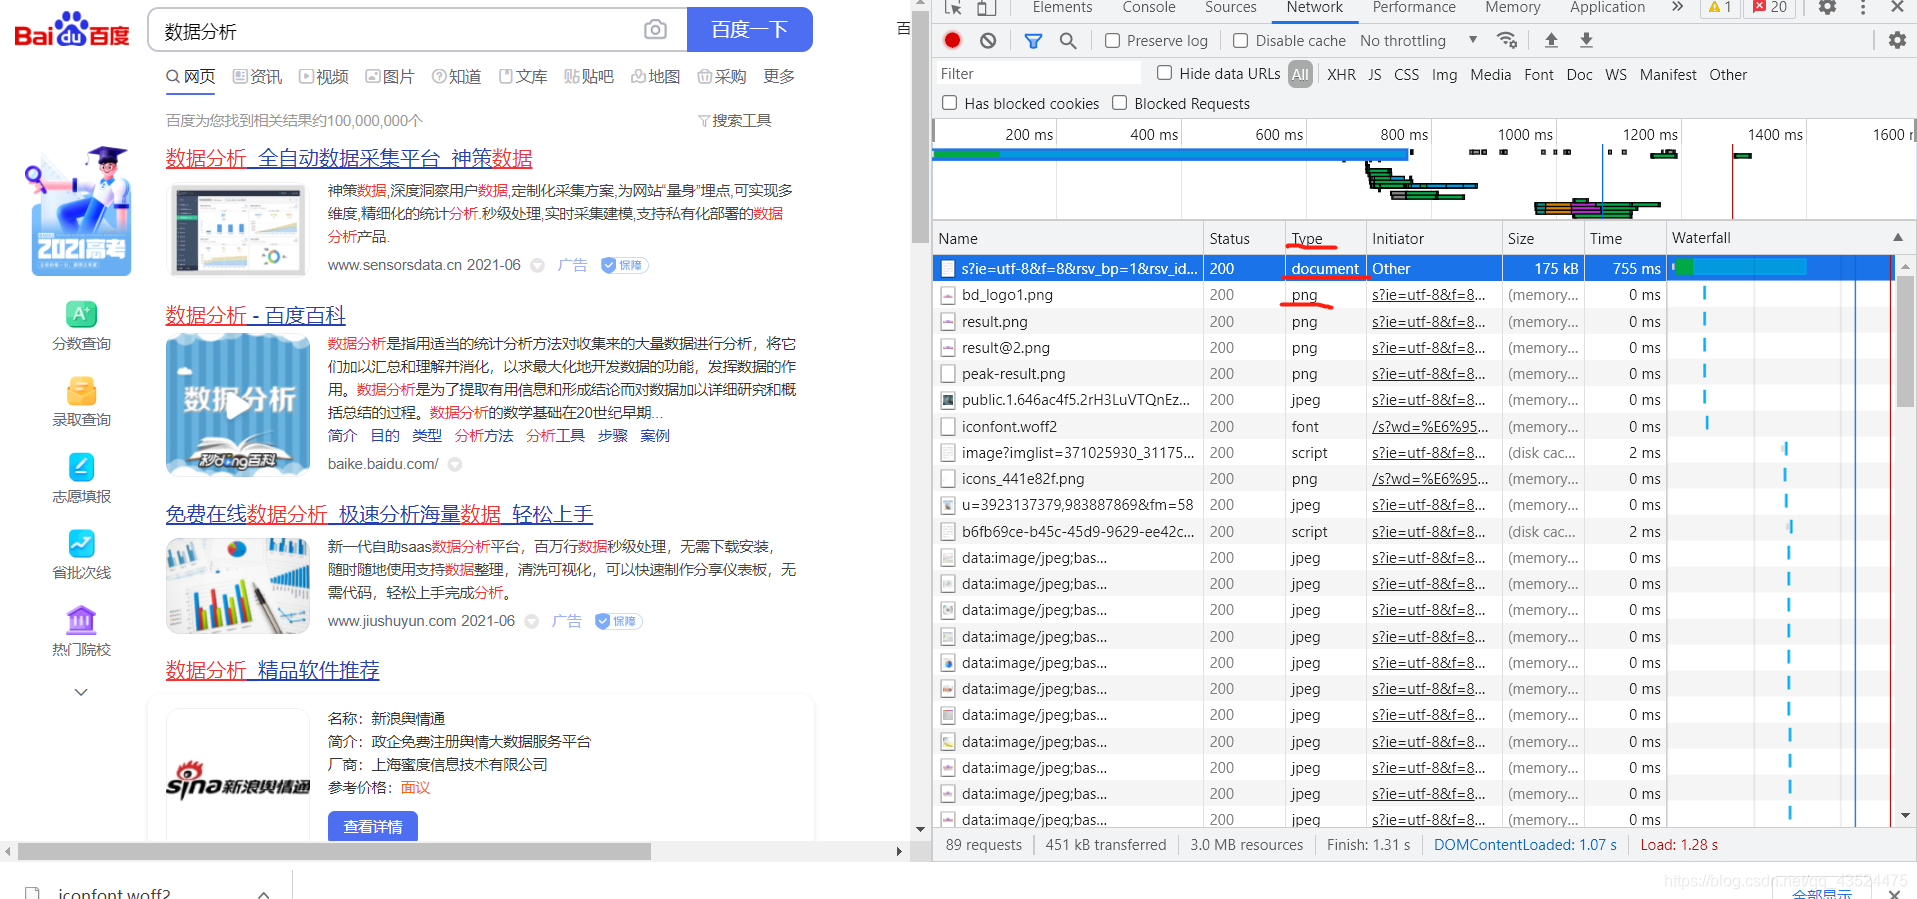Viewport: 1917px width, 899px height.
Task: Toggle the device toolbar icon
Action: pos(987,7)
